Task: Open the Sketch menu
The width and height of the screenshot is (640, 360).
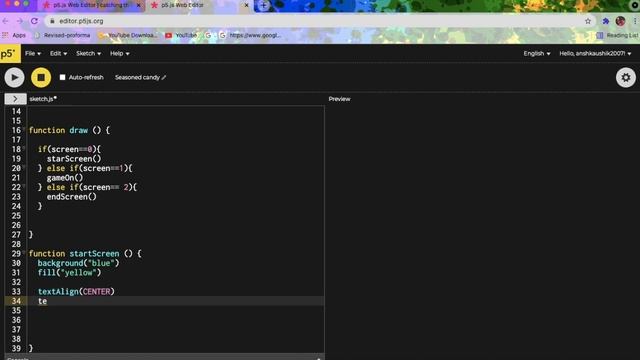Action: point(88,53)
